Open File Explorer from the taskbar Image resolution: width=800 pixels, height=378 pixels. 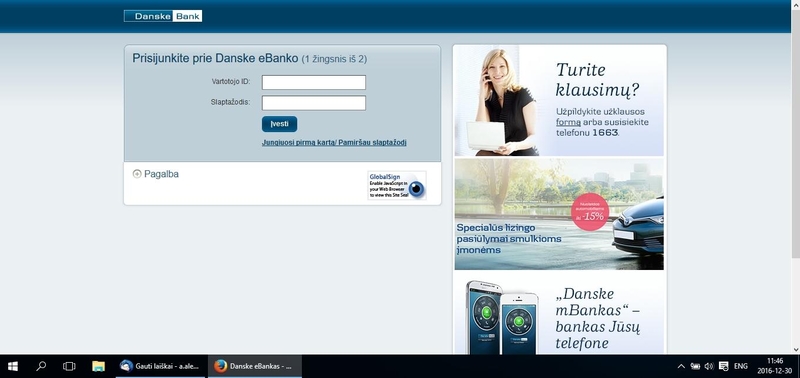(98, 366)
